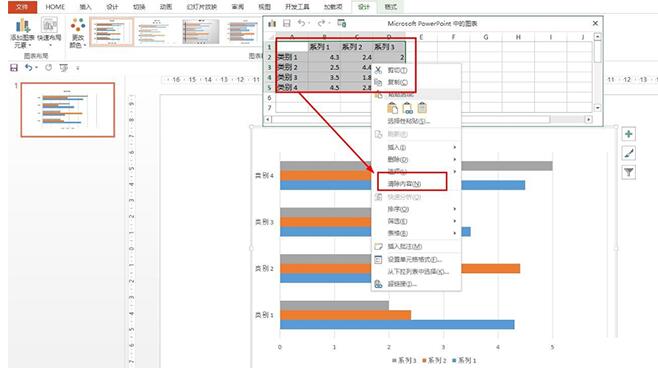Click the save icon in quick access toolbar
This screenshot has height=368, width=658.
[x=14, y=68]
